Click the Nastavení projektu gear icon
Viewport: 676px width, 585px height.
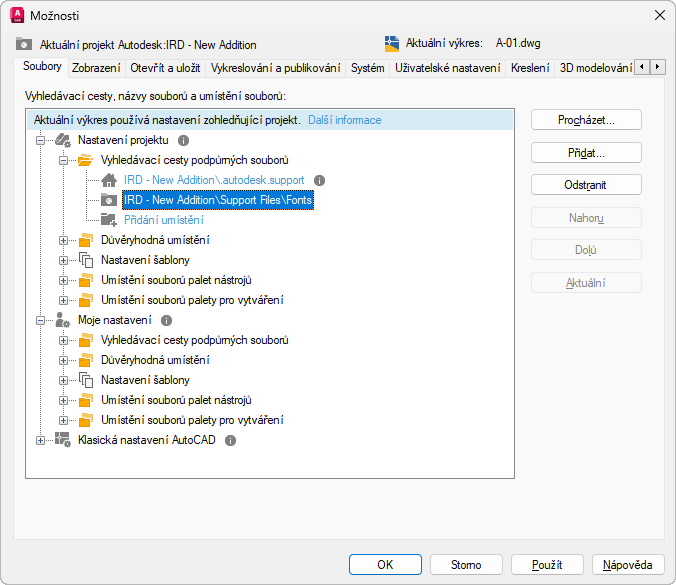click(62, 141)
